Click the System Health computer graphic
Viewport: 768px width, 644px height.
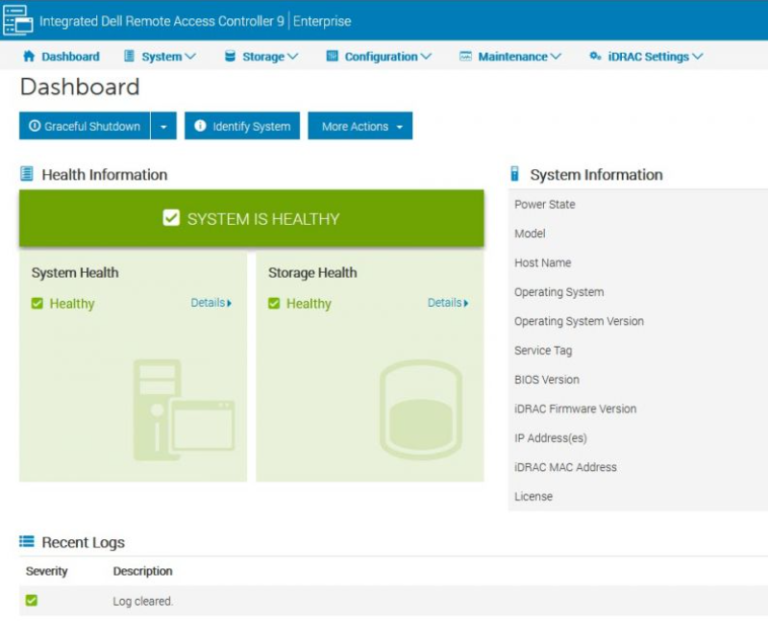(184, 410)
